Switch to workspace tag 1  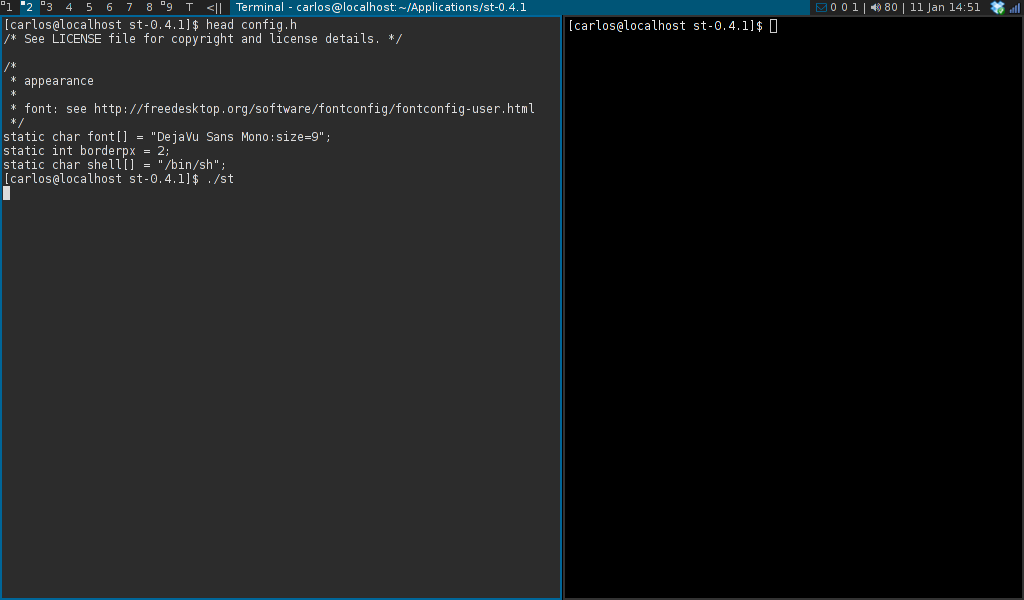pyautogui.click(x=8, y=7)
